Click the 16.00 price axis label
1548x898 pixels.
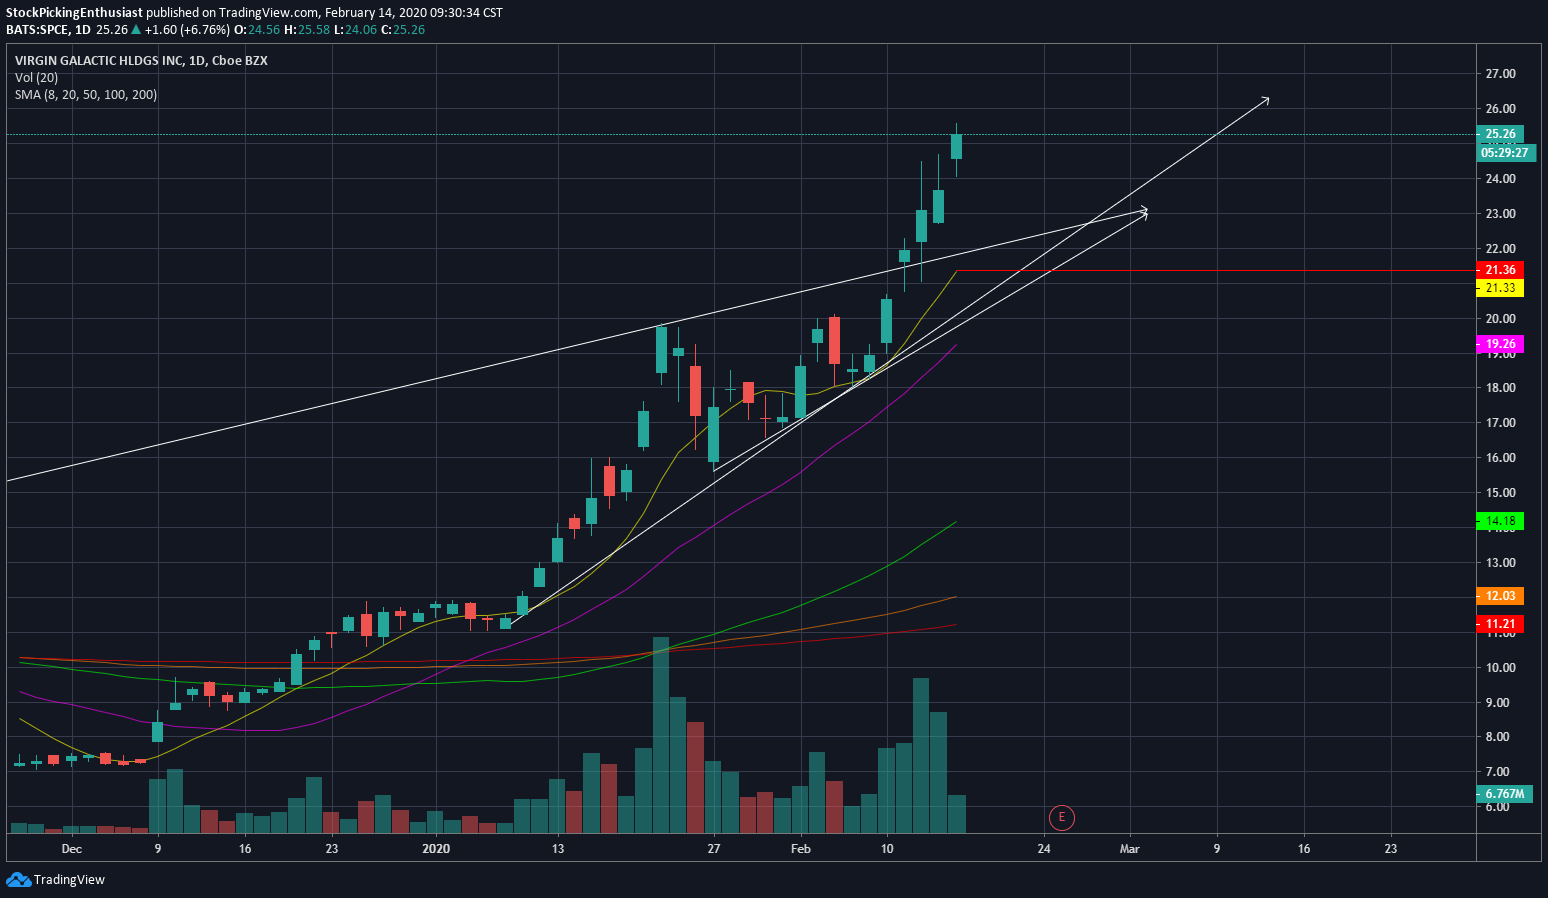point(1500,458)
